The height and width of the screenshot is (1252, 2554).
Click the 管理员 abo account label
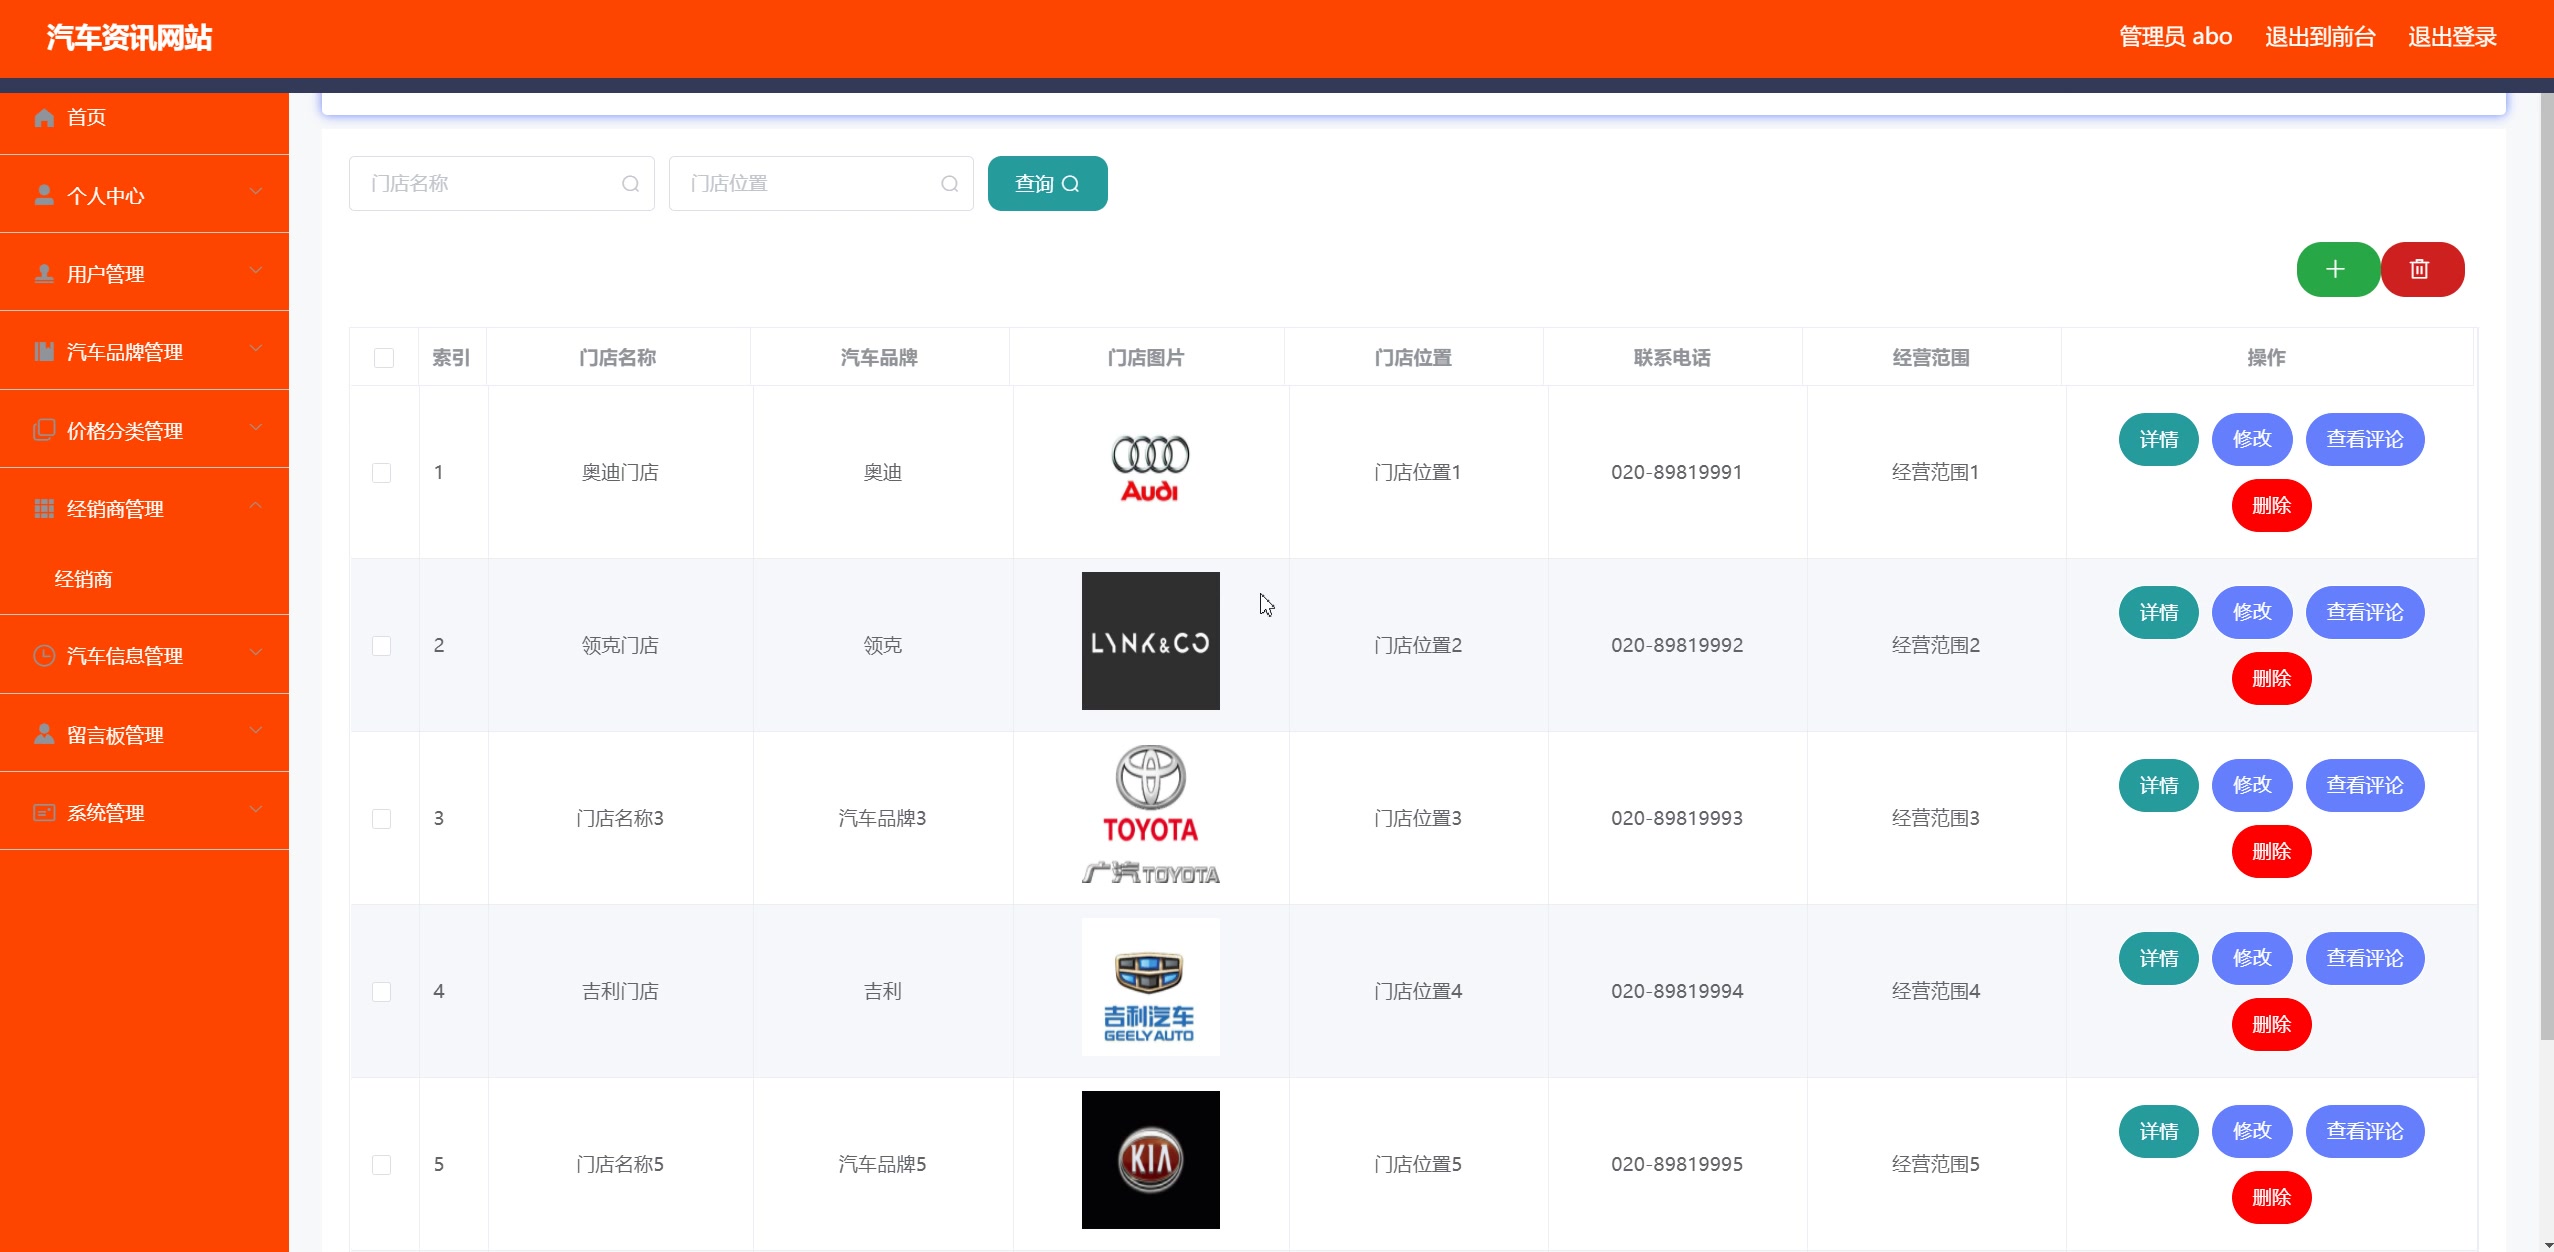[x=2176, y=37]
